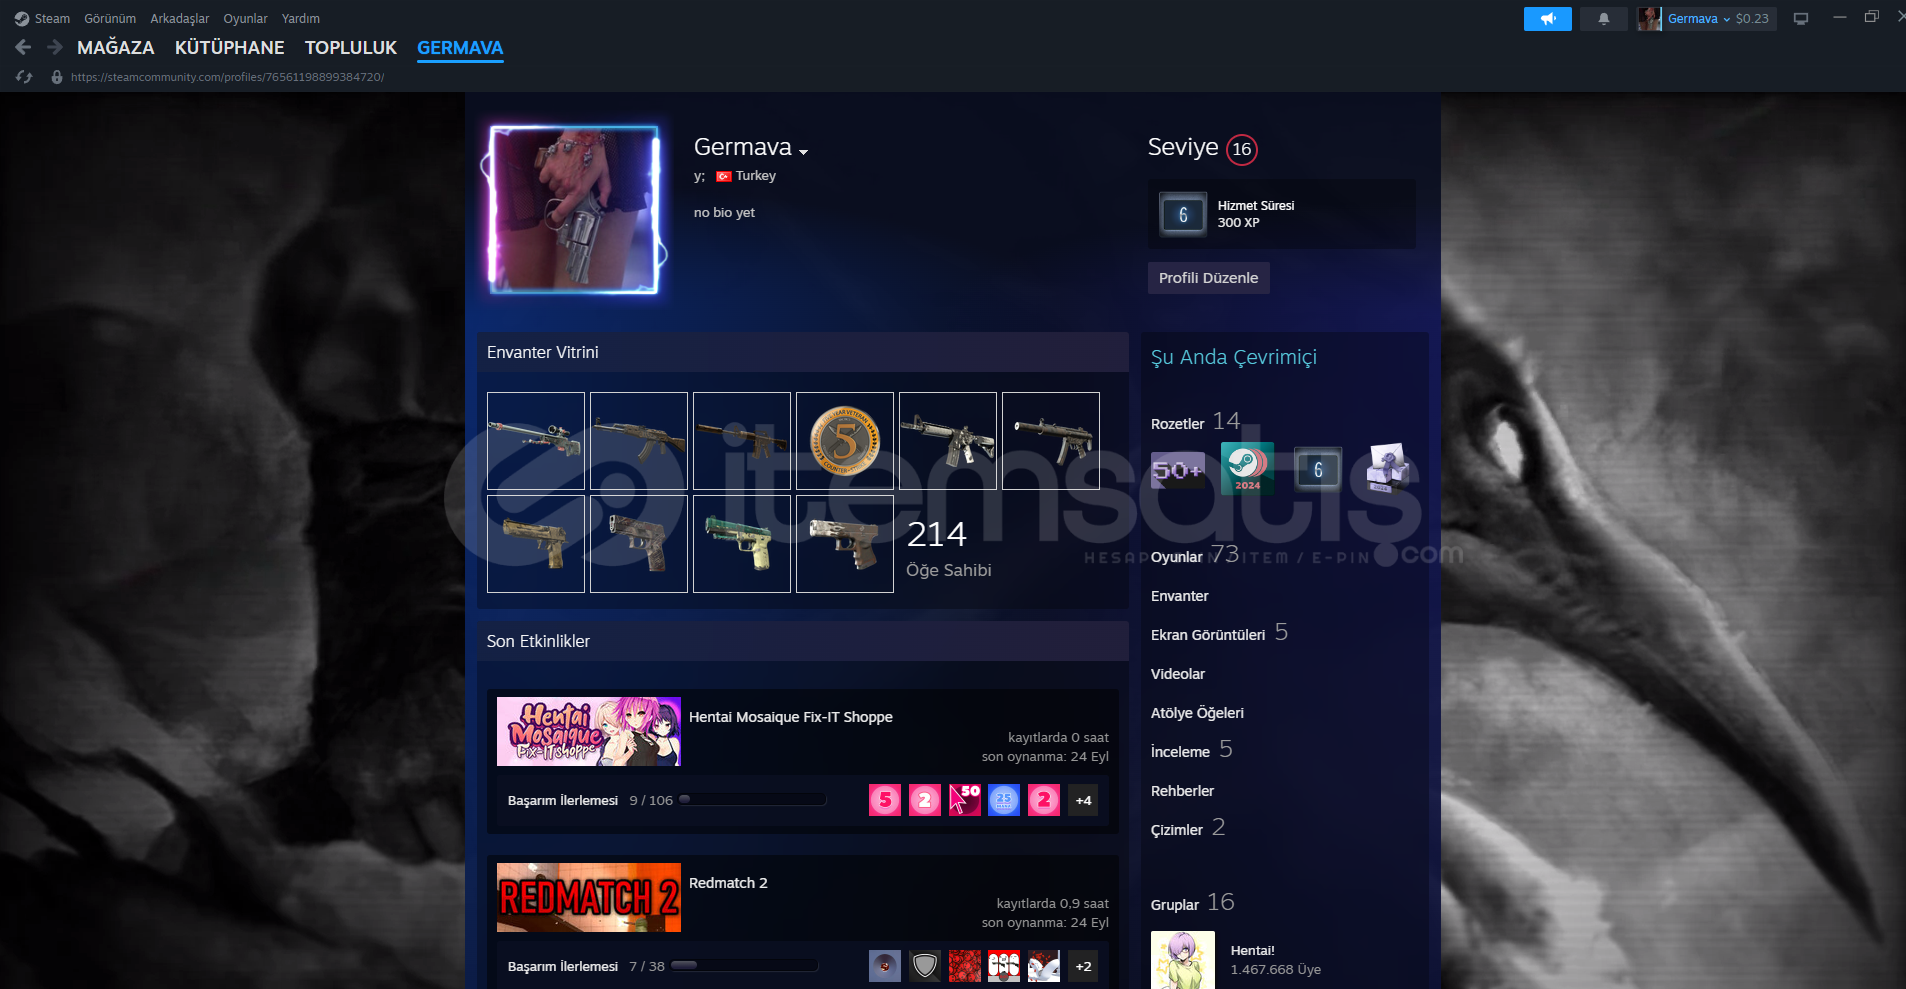Click the Seviye 16 level badge

[1242, 149]
